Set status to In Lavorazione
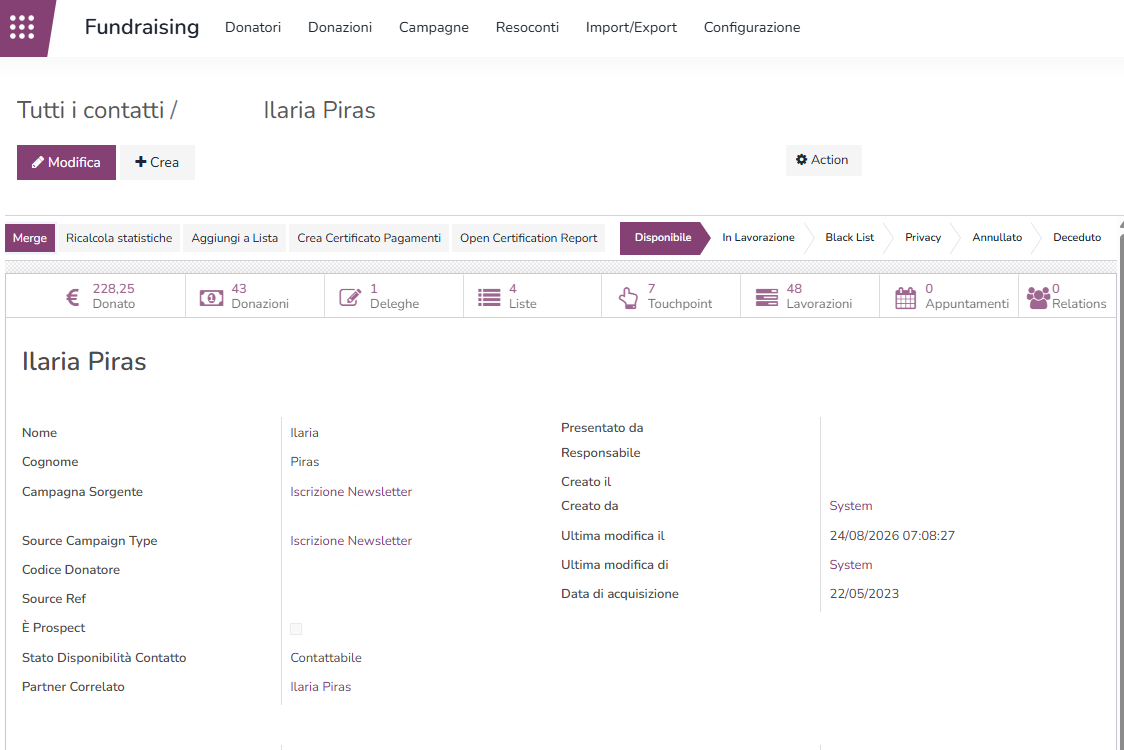The width and height of the screenshot is (1124, 750). pyautogui.click(x=758, y=238)
